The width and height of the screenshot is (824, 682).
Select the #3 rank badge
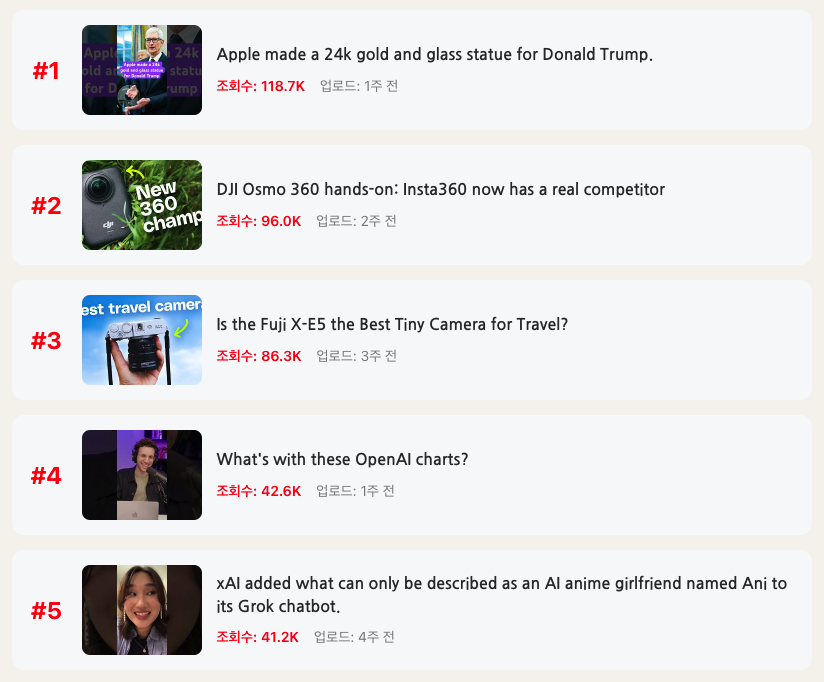click(x=46, y=340)
